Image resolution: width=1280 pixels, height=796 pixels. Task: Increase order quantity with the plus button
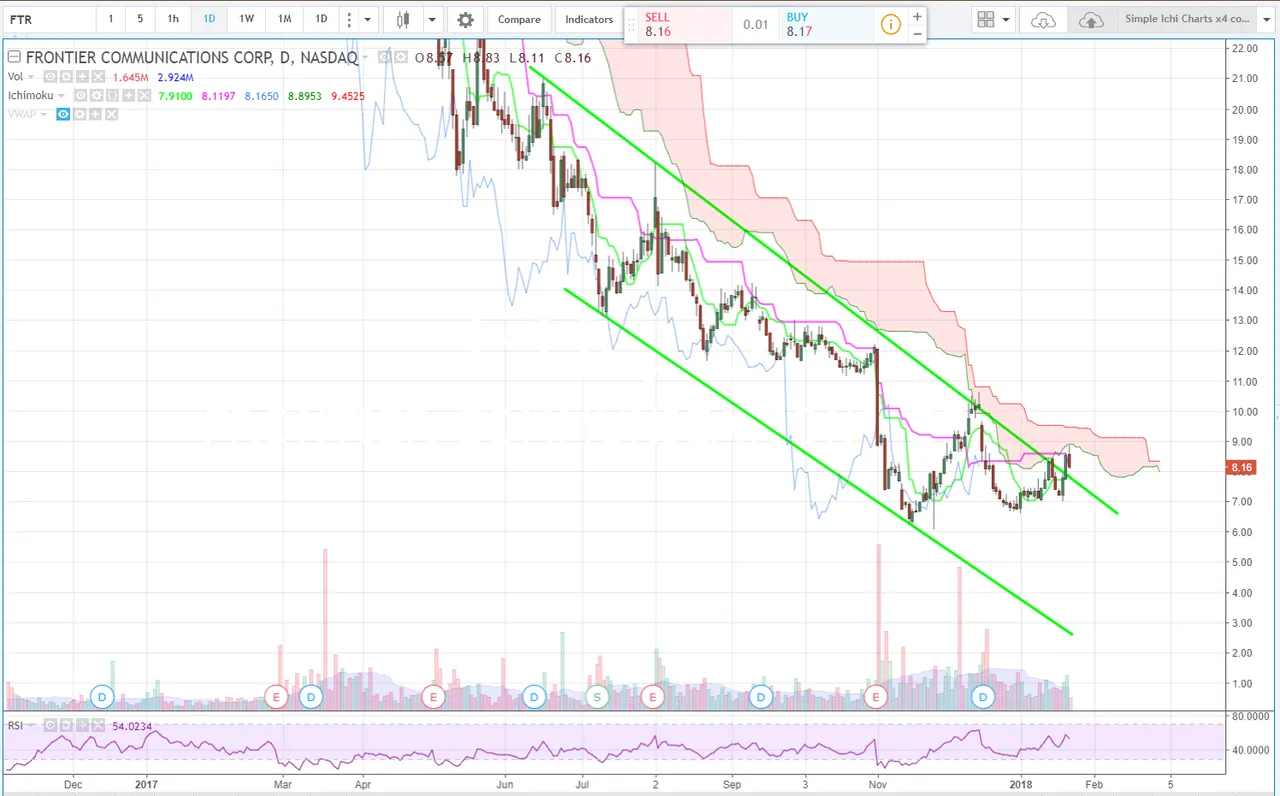tap(917, 17)
